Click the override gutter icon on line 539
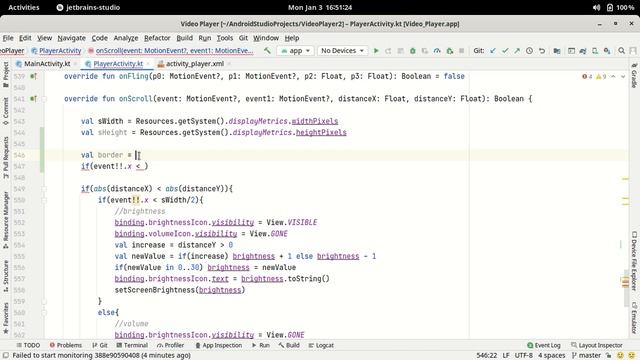This screenshot has width=640, height=360. point(33,76)
